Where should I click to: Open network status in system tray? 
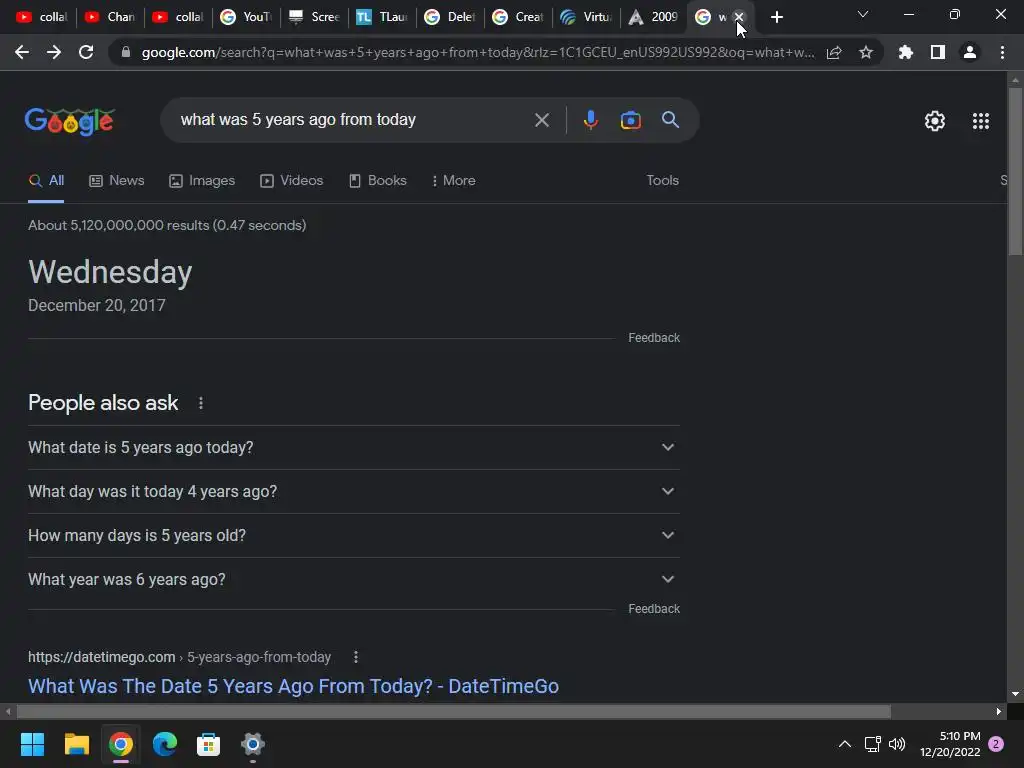872,744
